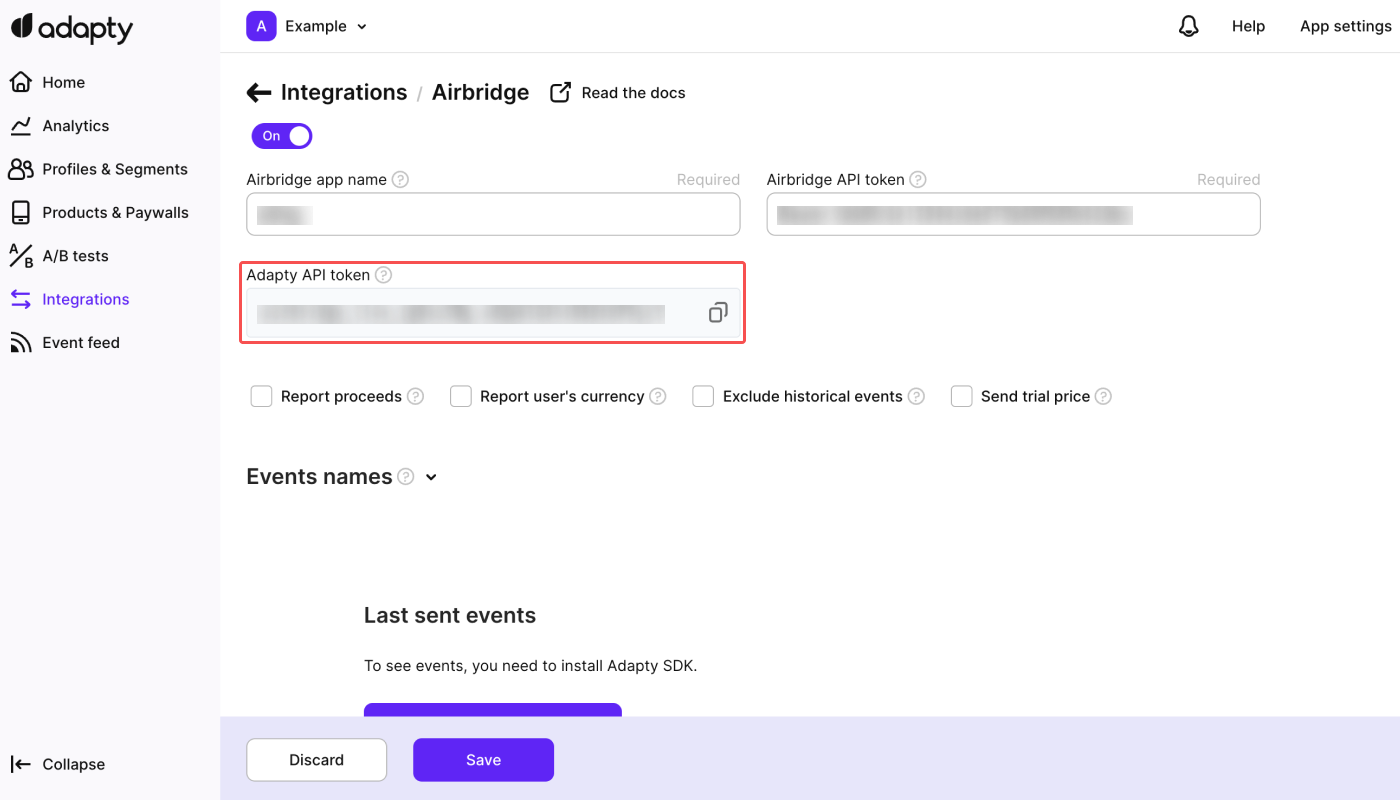Navigate to Products & Paywalls
The height and width of the screenshot is (800, 1400).
click(x=115, y=212)
